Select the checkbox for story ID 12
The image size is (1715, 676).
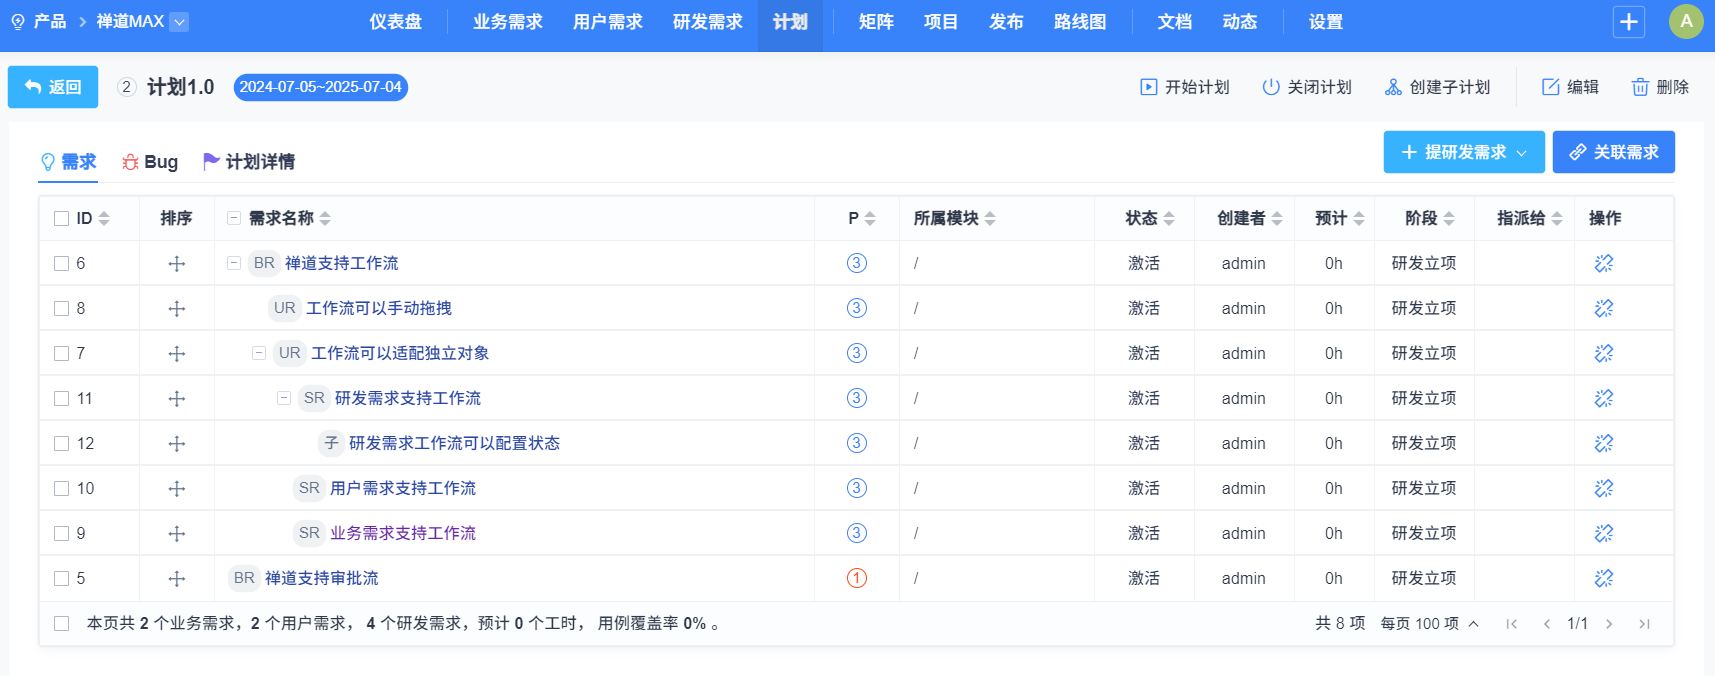coord(62,443)
